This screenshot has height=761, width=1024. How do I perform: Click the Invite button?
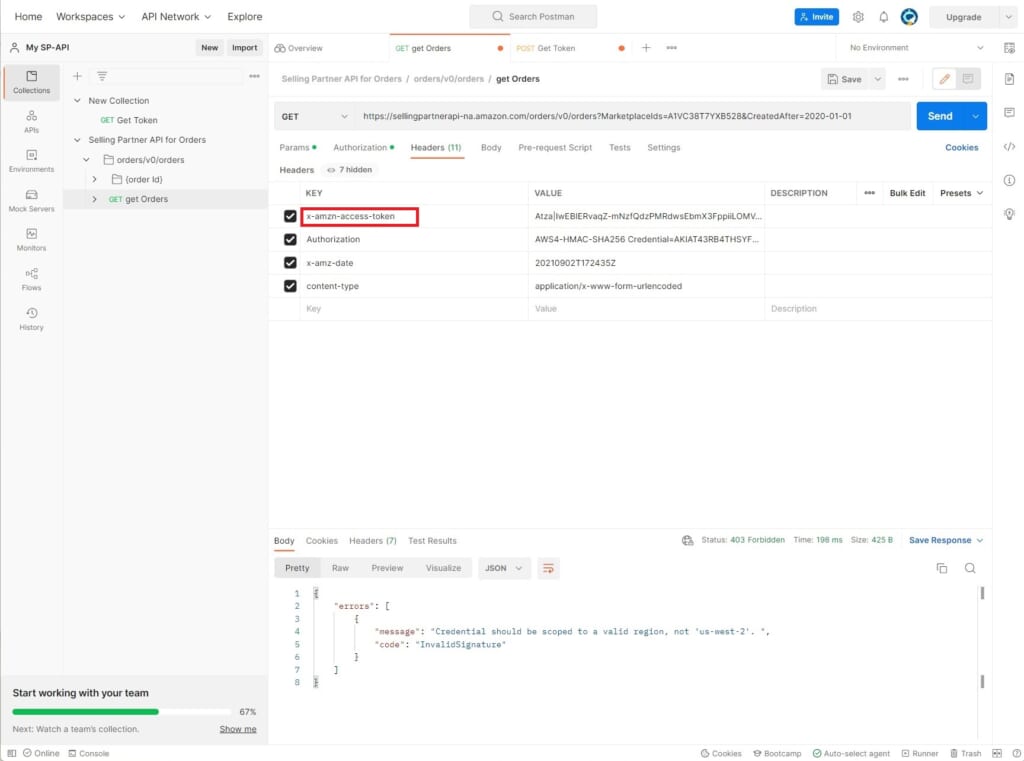[x=816, y=17]
